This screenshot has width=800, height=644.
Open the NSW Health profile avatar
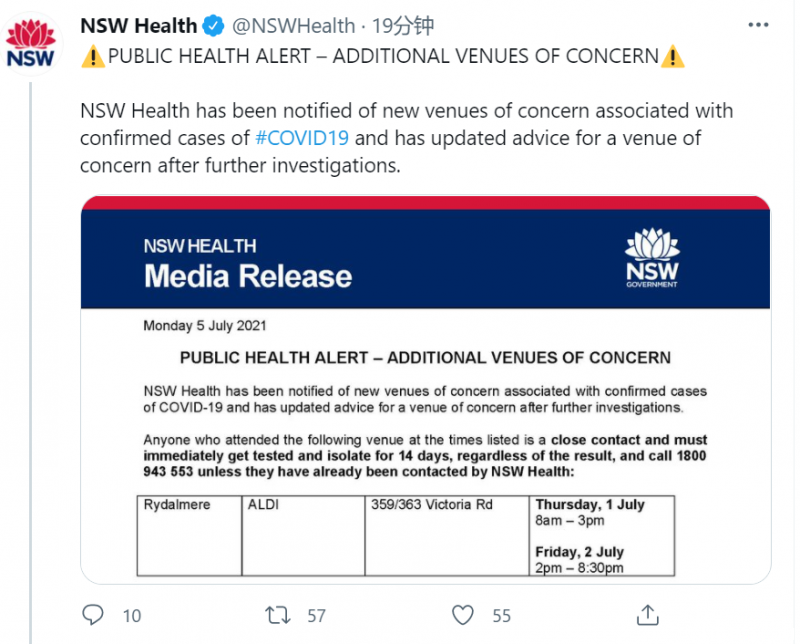(31, 43)
